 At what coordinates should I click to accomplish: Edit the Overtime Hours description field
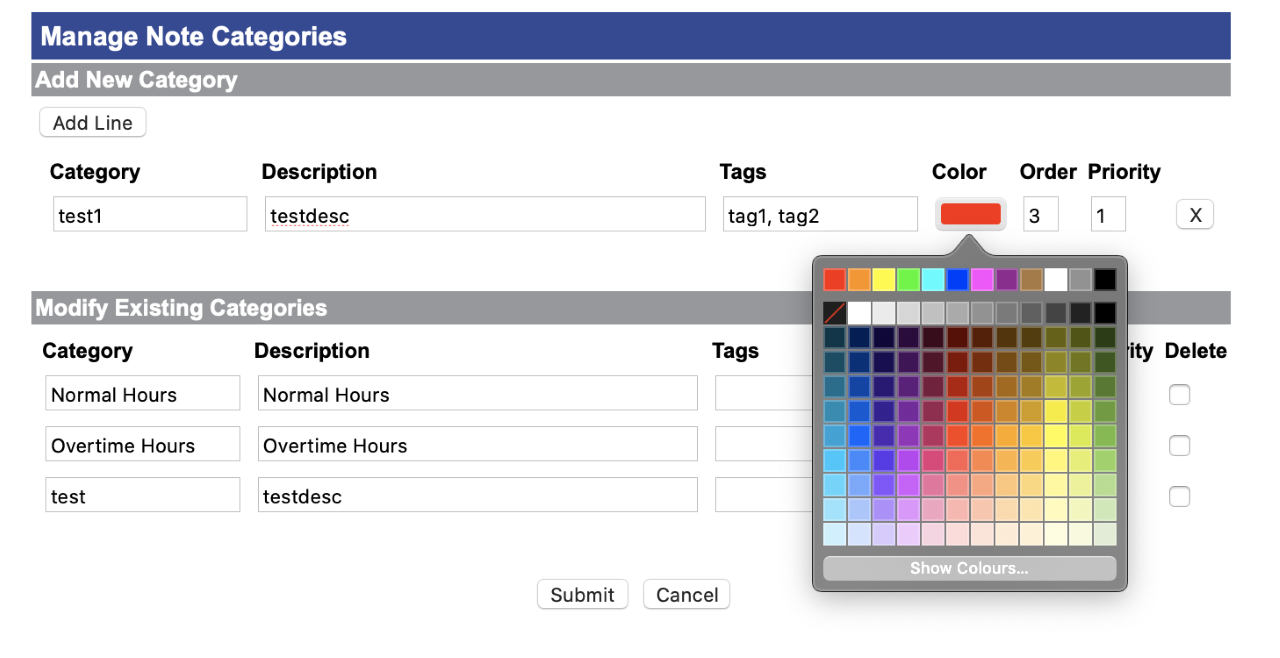(x=476, y=445)
